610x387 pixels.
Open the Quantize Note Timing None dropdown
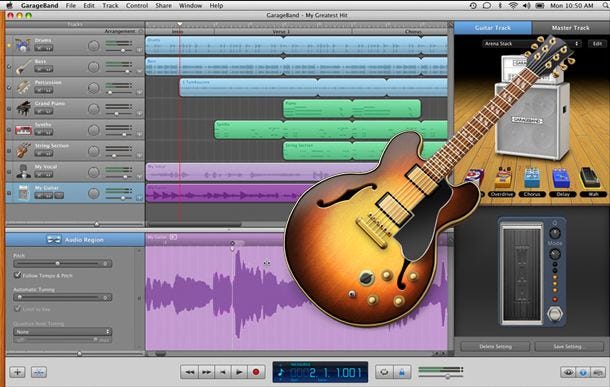pos(62,332)
